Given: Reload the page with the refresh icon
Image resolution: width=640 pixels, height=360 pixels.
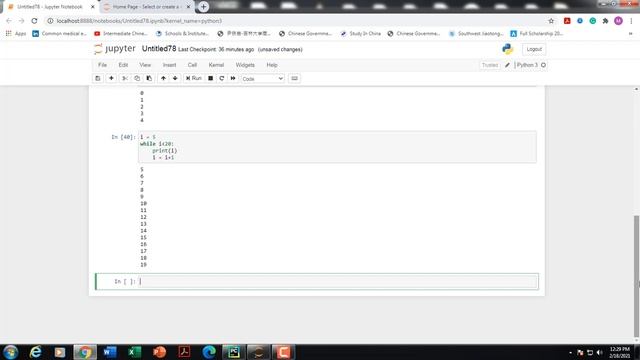Looking at the screenshot, I should [x=34, y=21].
